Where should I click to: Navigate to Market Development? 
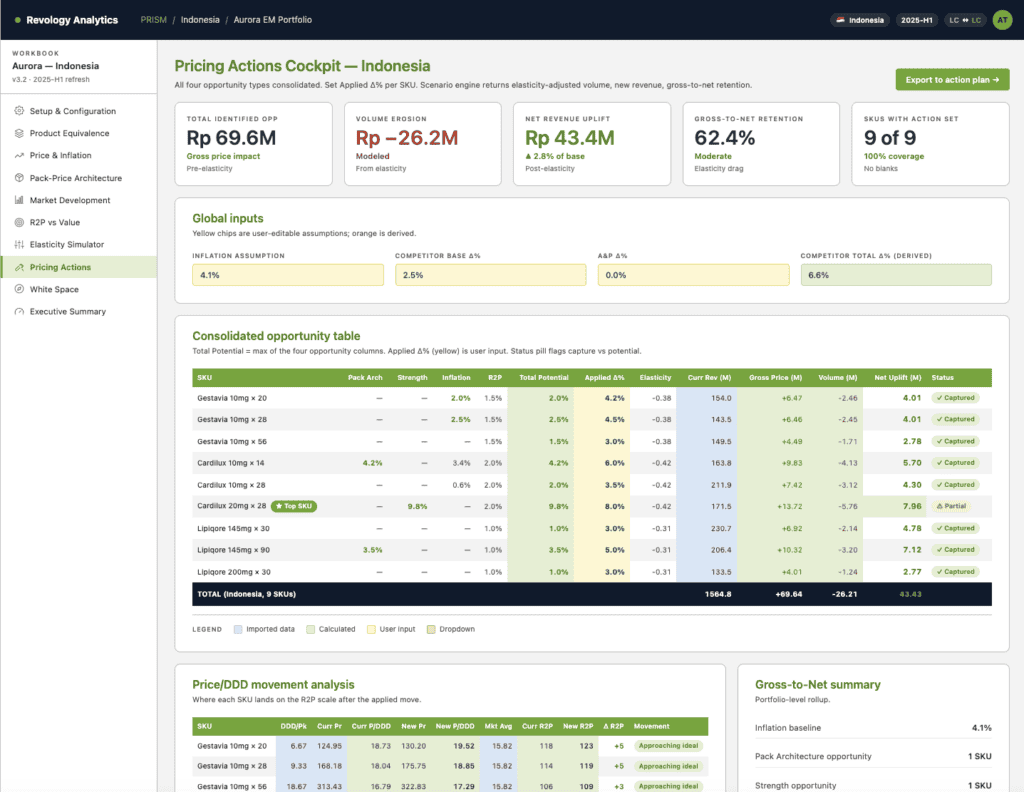pos(78,200)
